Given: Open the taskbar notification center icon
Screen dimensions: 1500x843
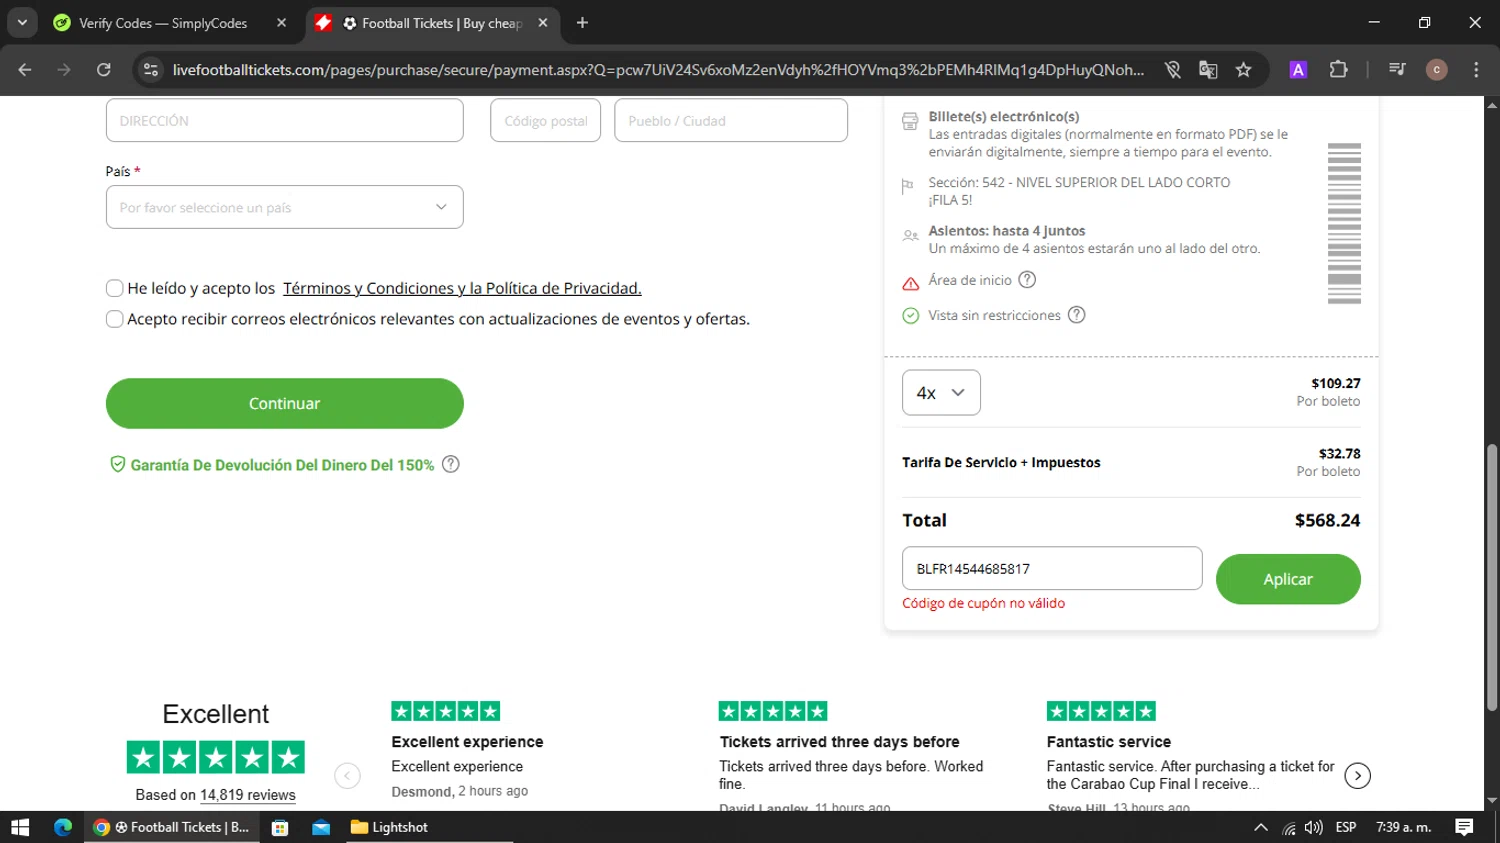Looking at the screenshot, I should (x=1464, y=827).
